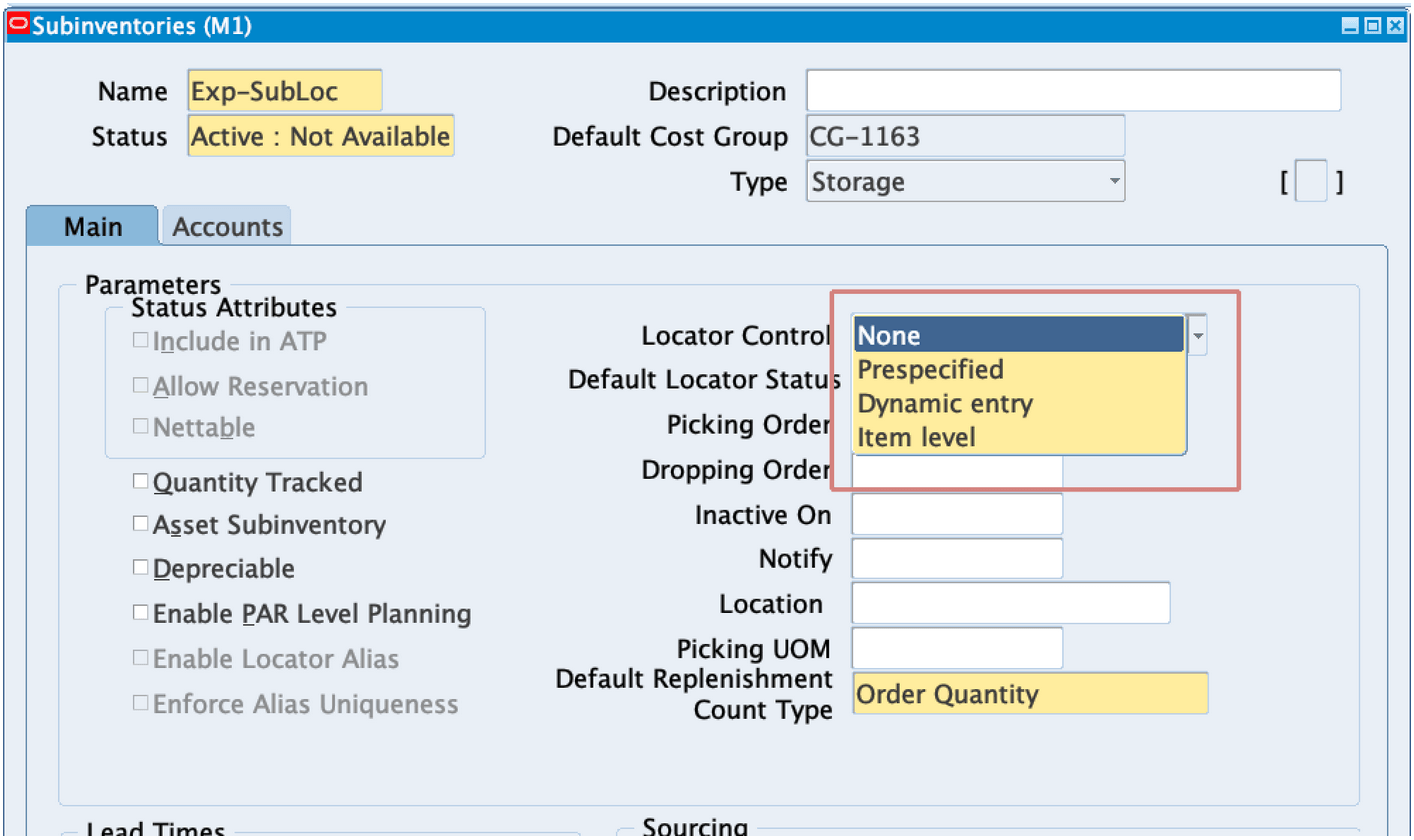Enable the Depreciable checkbox

tap(140, 566)
